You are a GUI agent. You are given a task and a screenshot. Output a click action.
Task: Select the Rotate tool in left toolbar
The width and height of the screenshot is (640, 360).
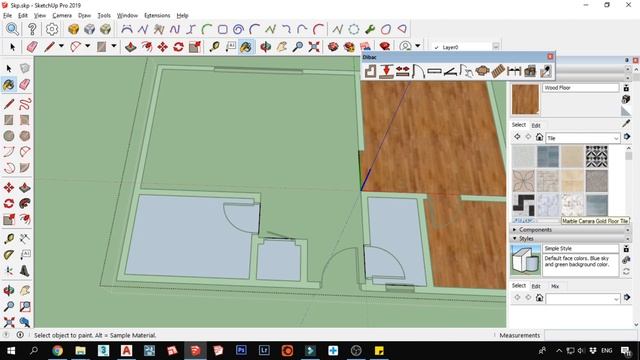click(x=9, y=203)
